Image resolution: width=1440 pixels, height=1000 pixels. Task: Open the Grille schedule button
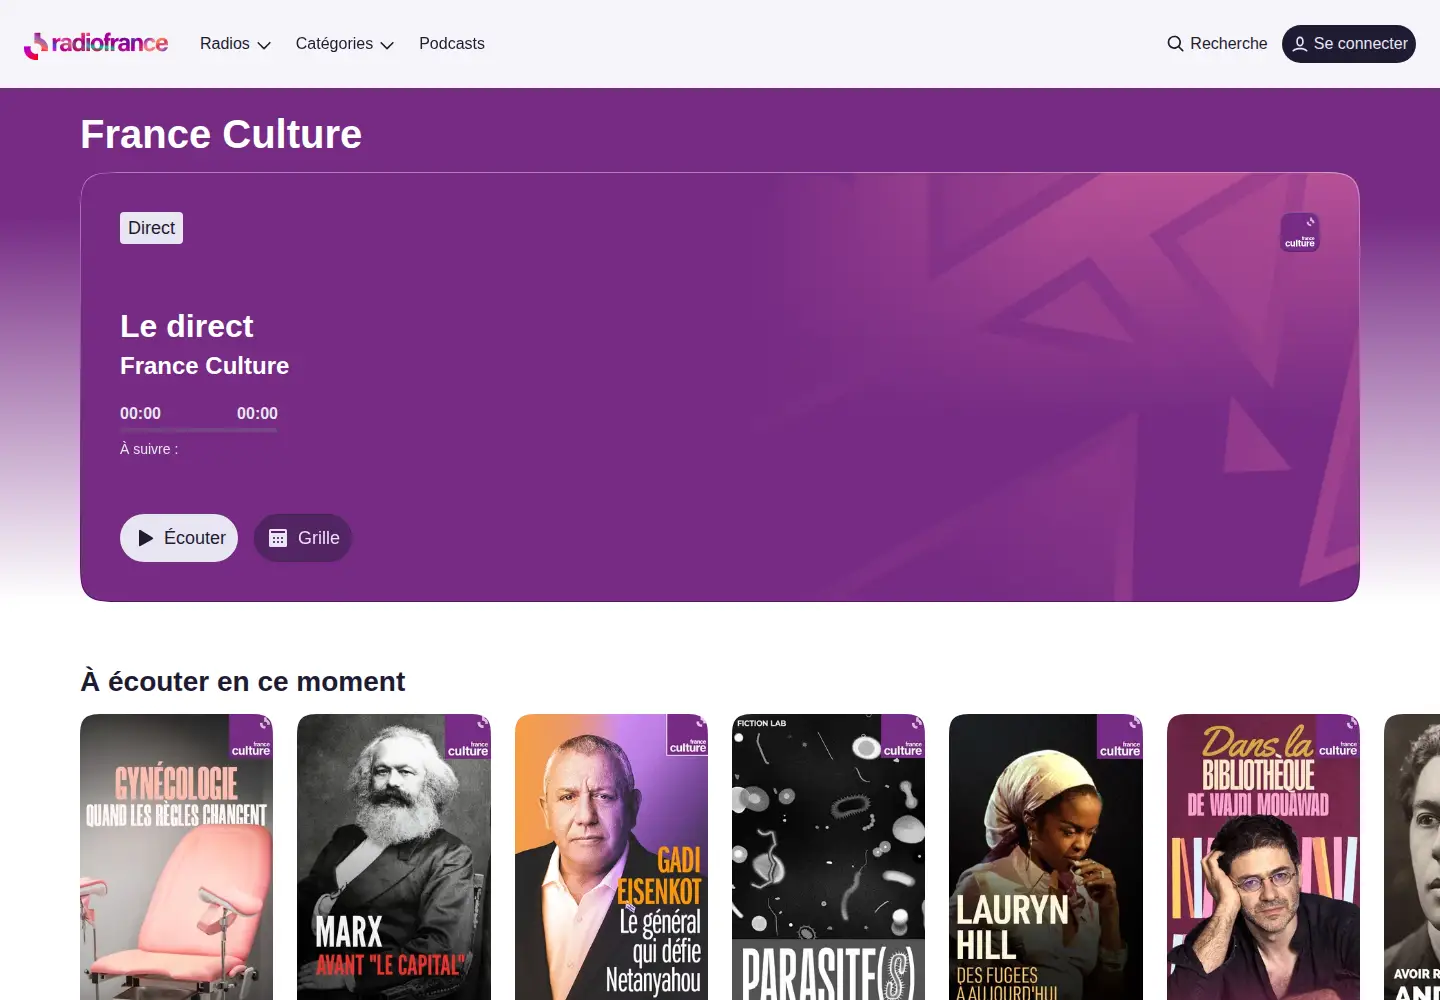(x=303, y=538)
